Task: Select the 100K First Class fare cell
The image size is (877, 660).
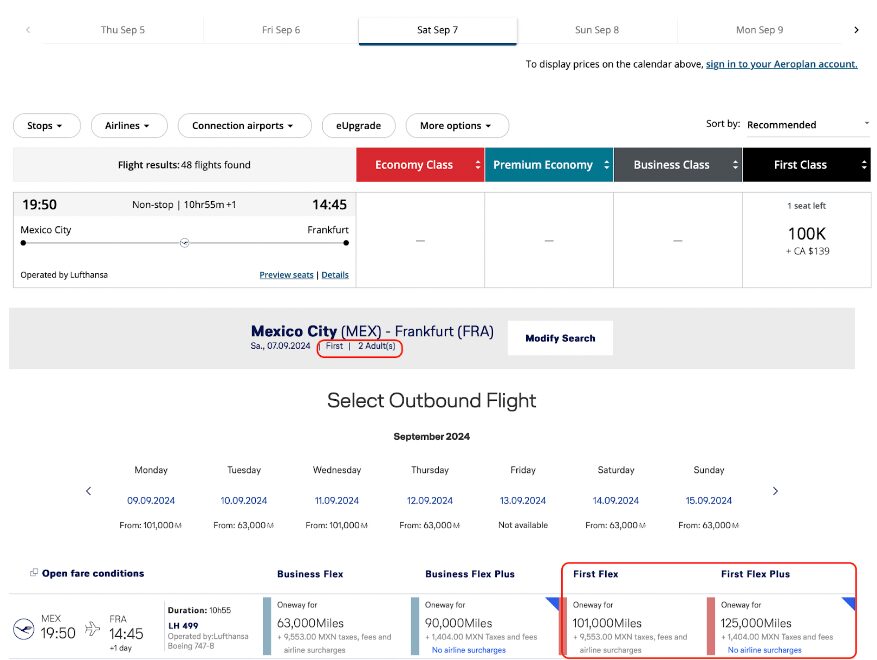Action: (806, 238)
